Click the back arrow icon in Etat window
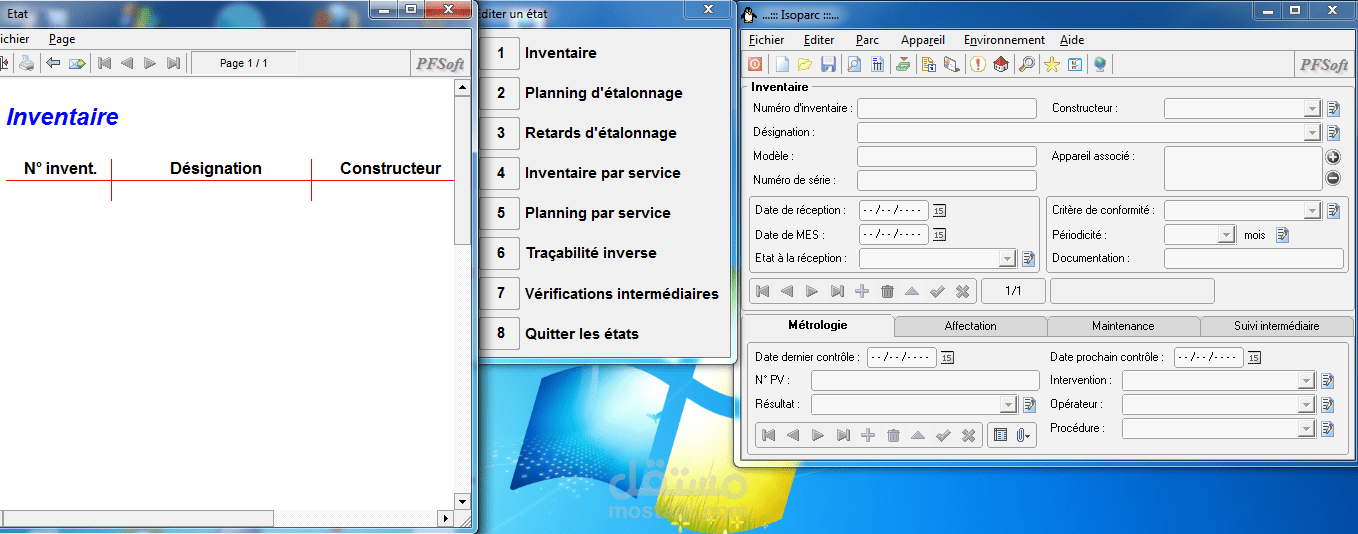This screenshot has height=534, width=1358. coord(53,63)
